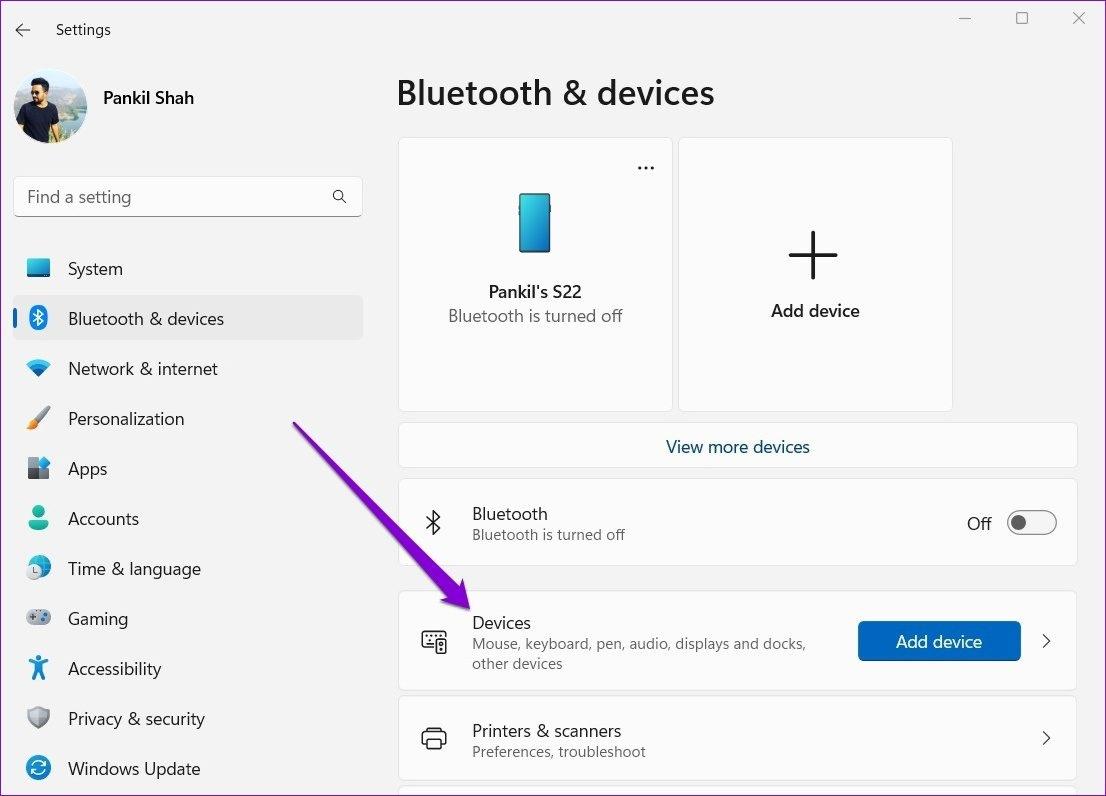Viewport: 1106px width, 796px height.
Task: Click the Personalization paintbrush icon
Action: 38,419
